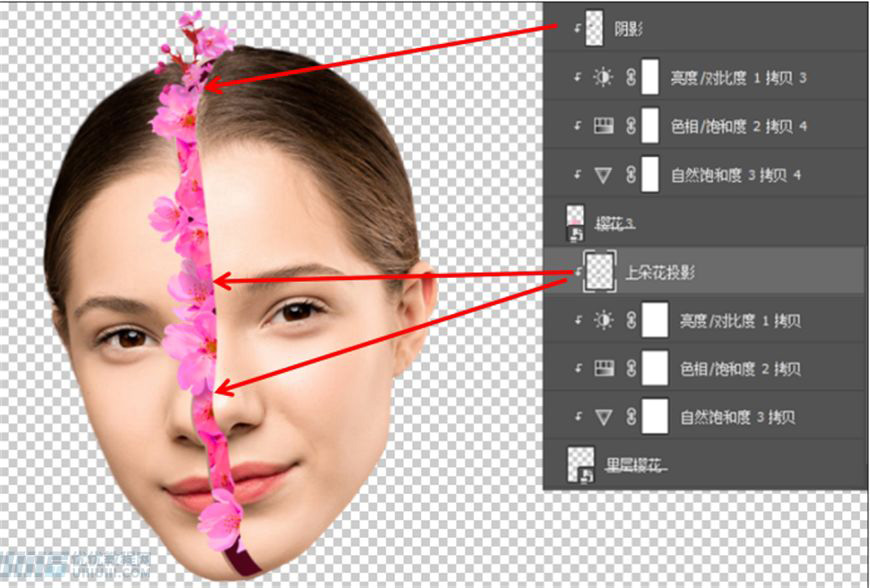Screen dimensions: 870x588
Task: Select the white mask thumbnail of 亮度/对比度 1 拷贝 3
Action: tap(649, 75)
